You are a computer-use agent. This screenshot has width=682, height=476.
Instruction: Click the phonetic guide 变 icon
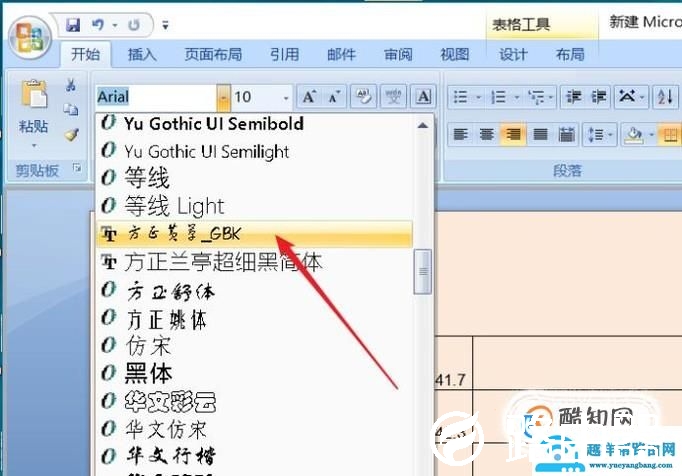click(x=393, y=97)
